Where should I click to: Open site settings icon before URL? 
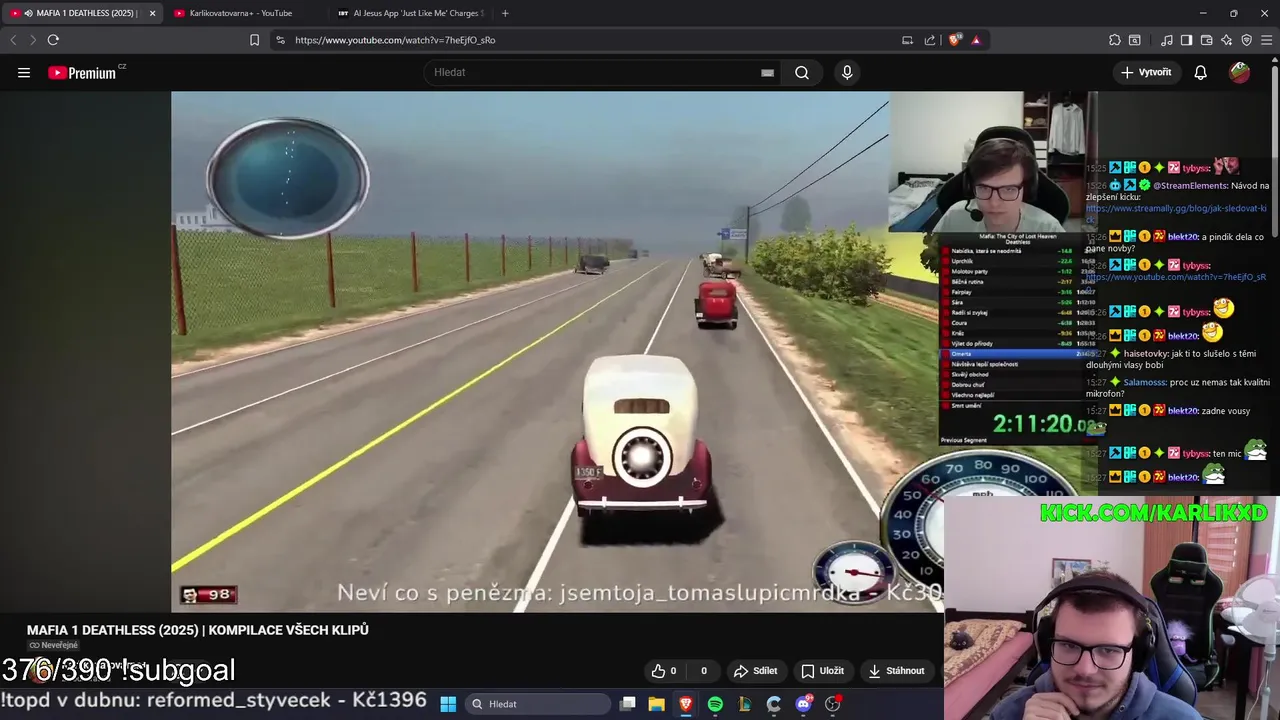280,40
